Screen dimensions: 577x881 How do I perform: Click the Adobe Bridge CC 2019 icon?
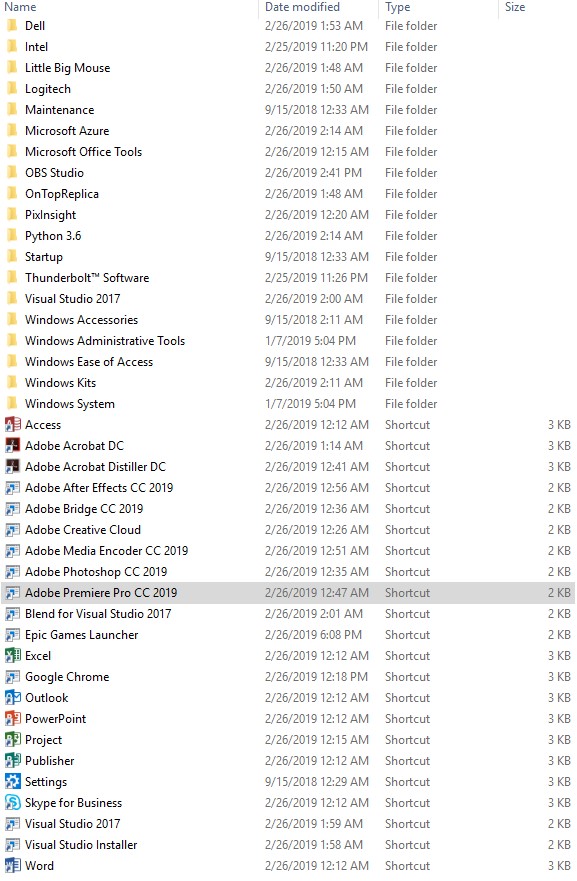(x=12, y=509)
